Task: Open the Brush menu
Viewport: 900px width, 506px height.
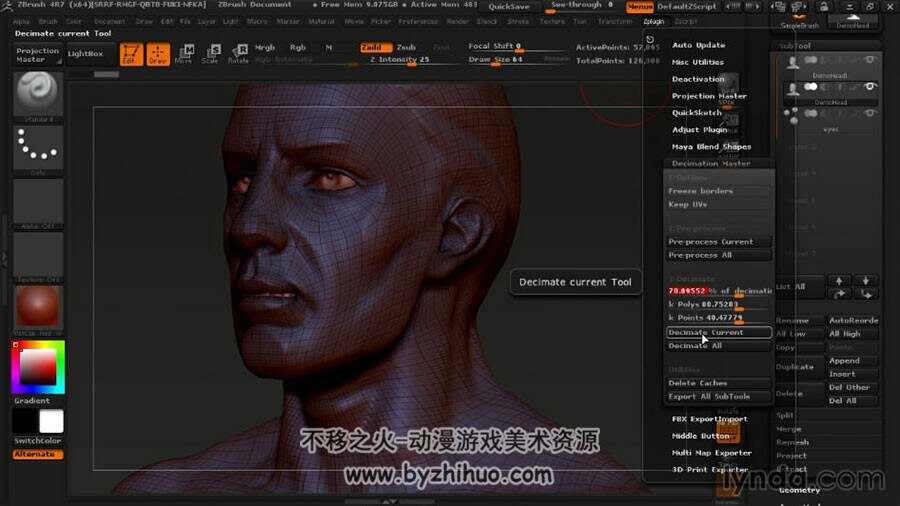Action: [48, 21]
